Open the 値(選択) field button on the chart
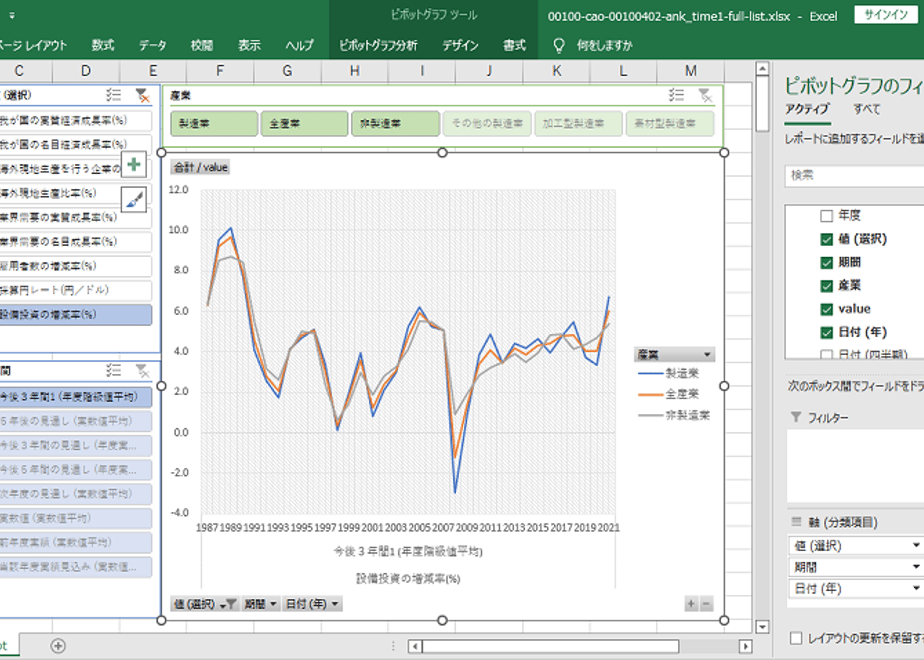The image size is (924, 660). tap(204, 603)
